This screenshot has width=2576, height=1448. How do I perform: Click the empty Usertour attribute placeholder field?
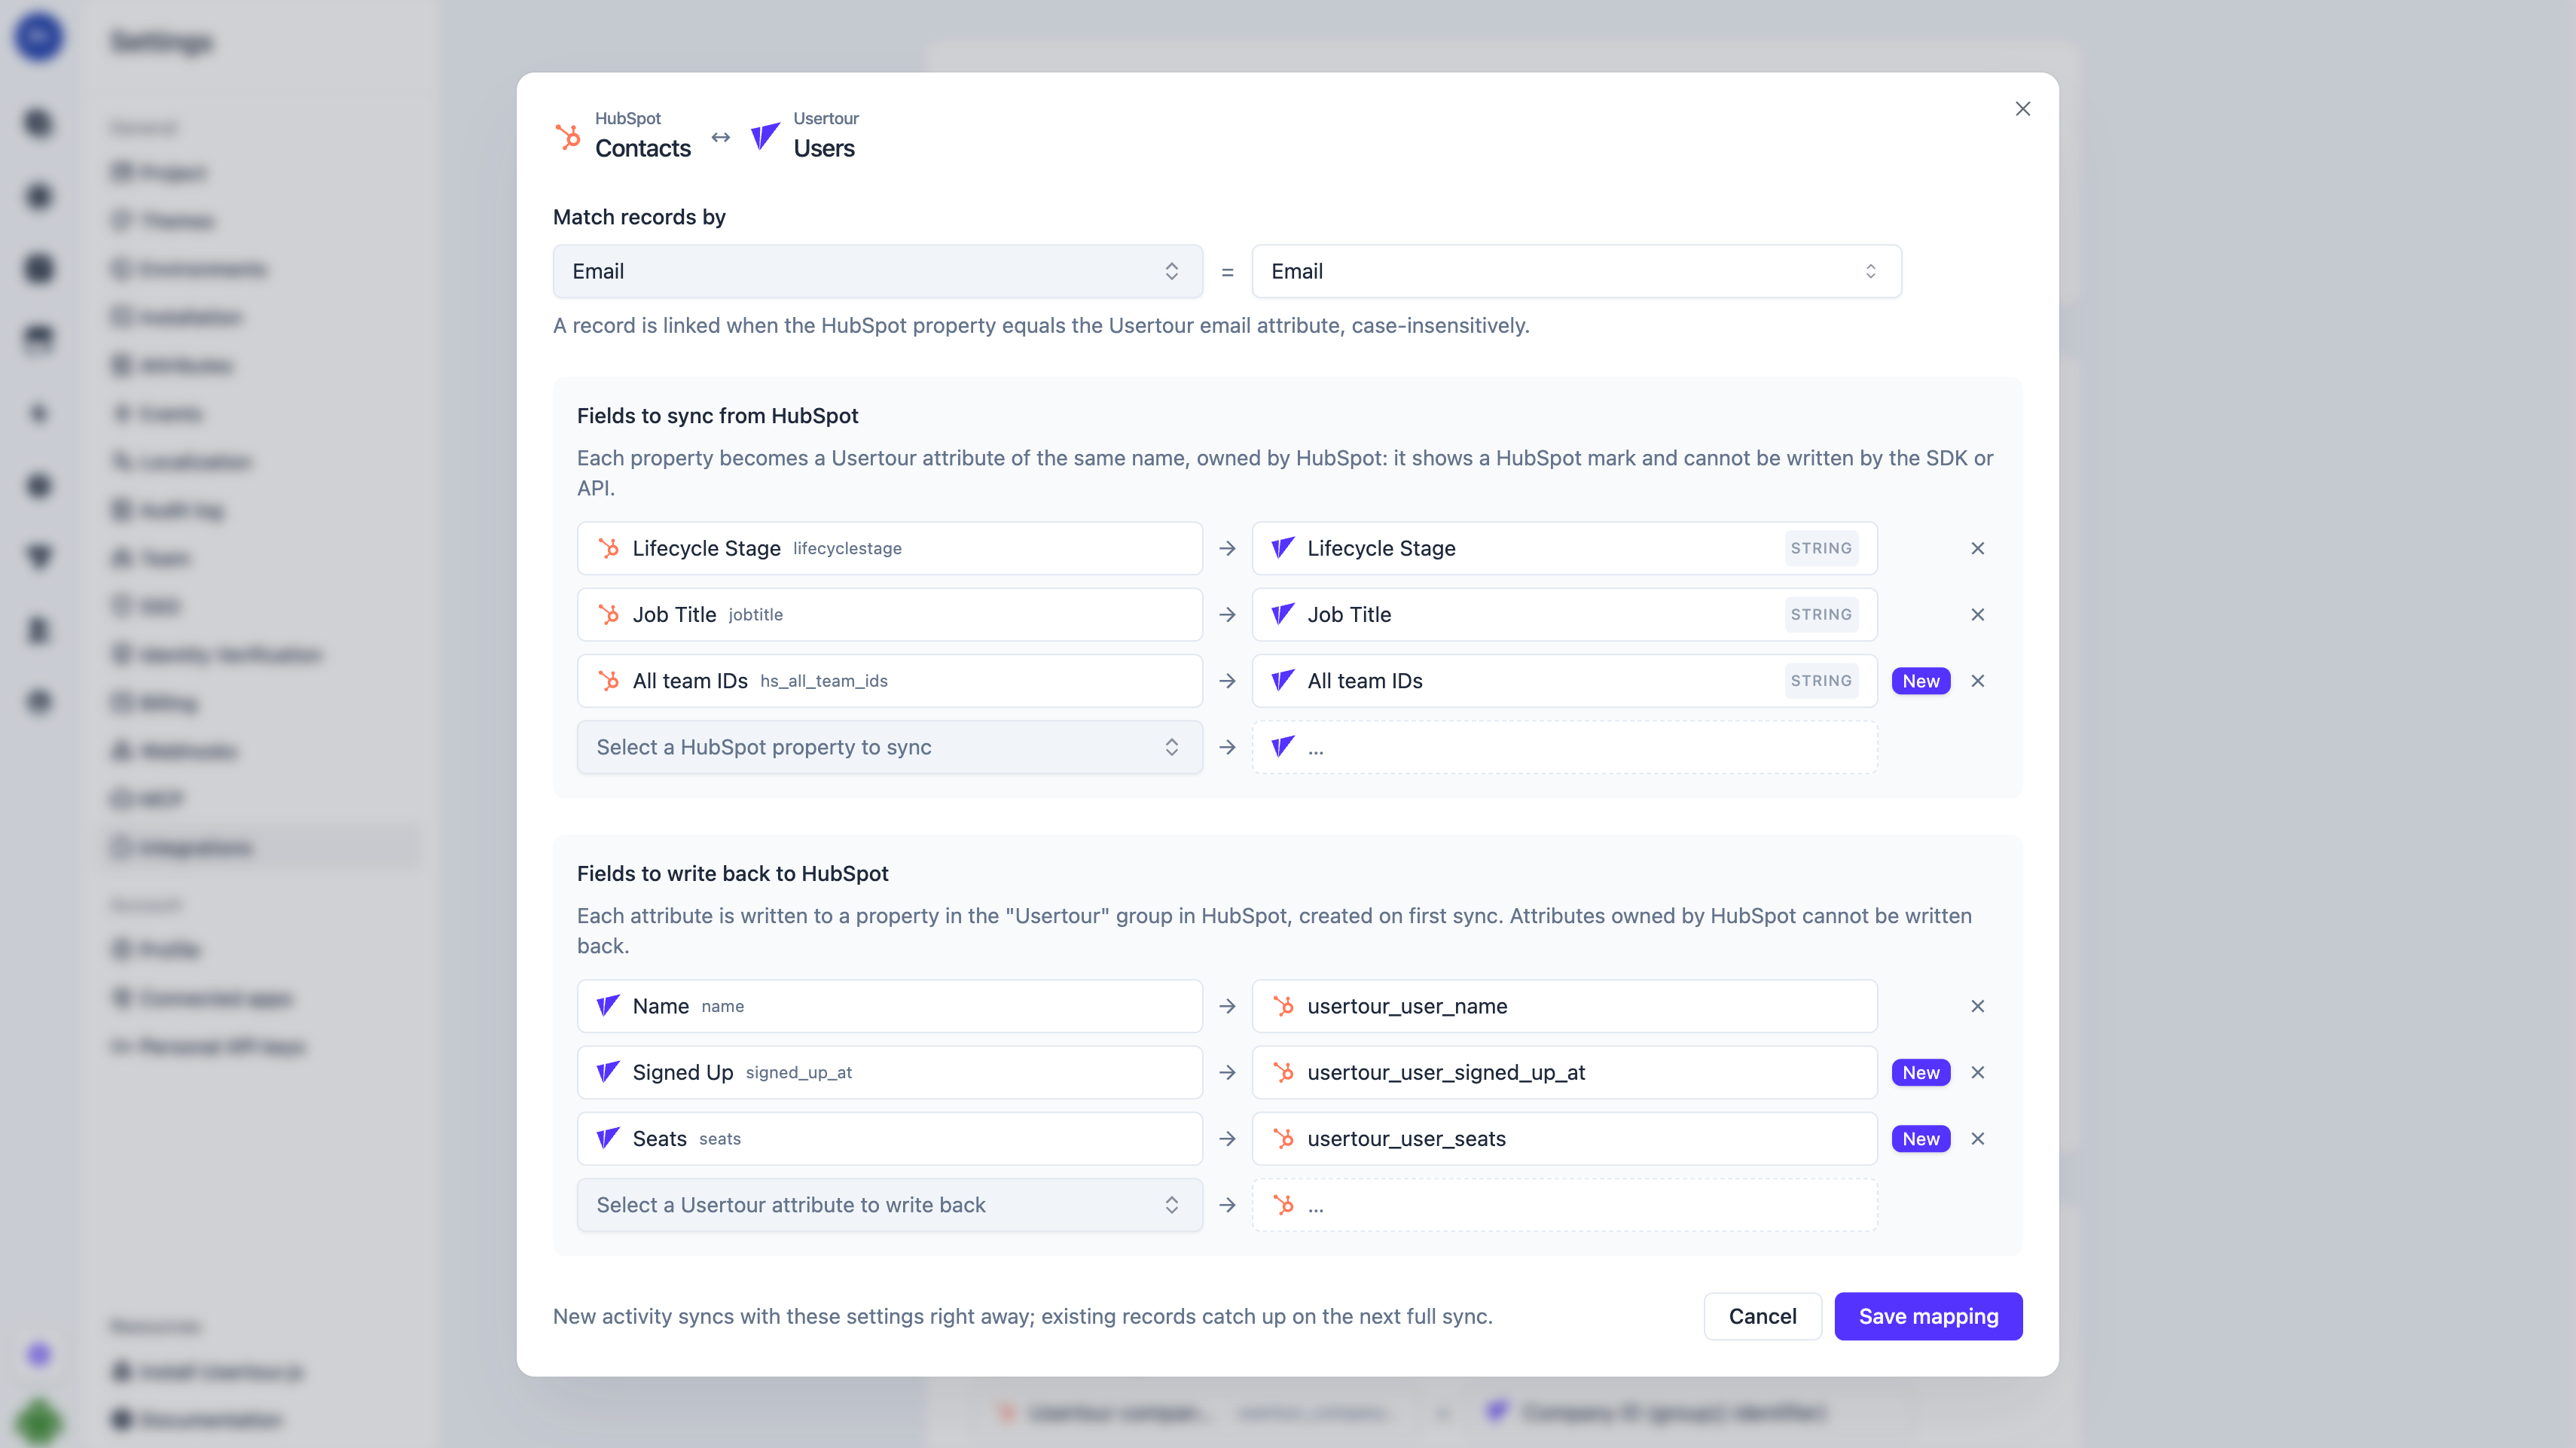(1564, 747)
